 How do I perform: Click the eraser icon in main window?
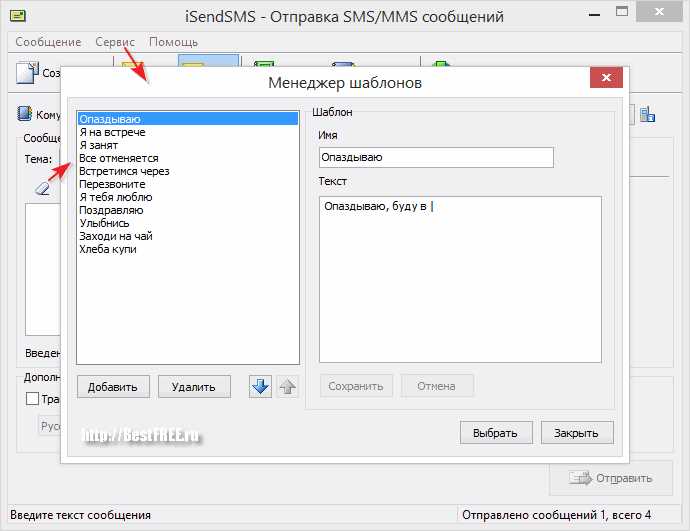click(x=42, y=188)
